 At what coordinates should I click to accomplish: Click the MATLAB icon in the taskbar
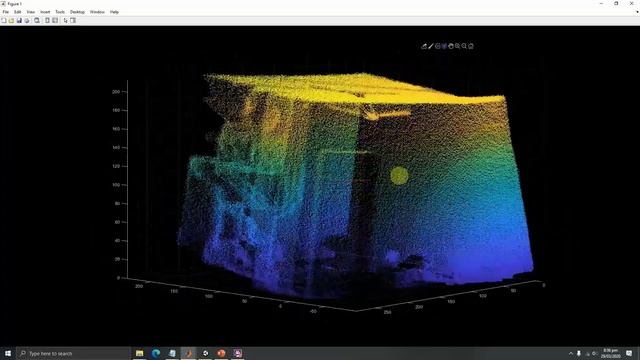point(189,353)
